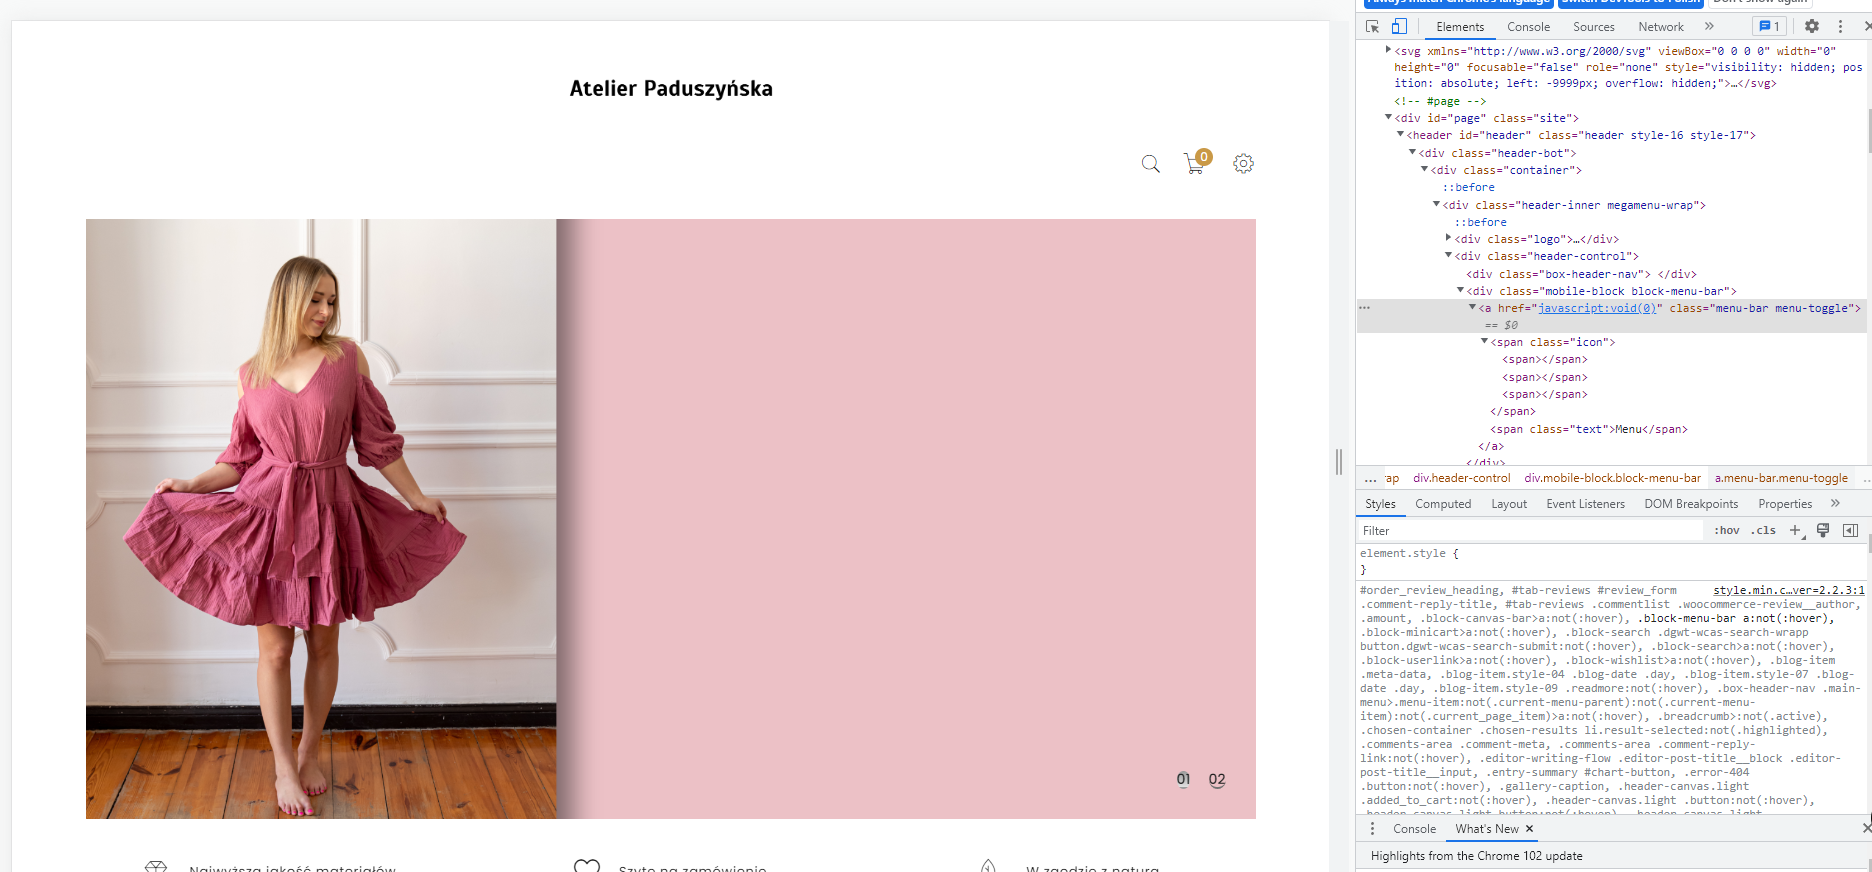Open the DOM Breakpoints sub-tab
The image size is (1872, 872).
pos(1691,504)
